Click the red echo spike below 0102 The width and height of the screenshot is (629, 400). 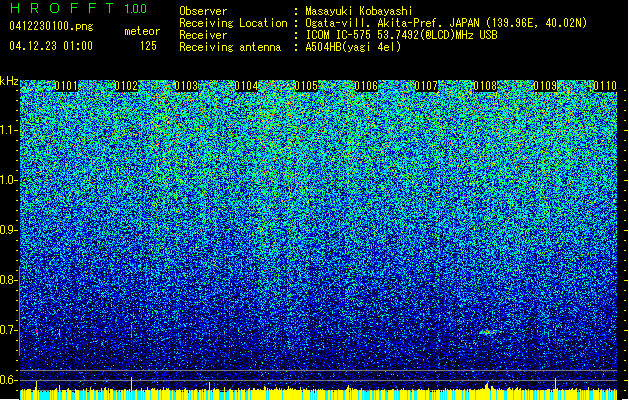[x=132, y=330]
